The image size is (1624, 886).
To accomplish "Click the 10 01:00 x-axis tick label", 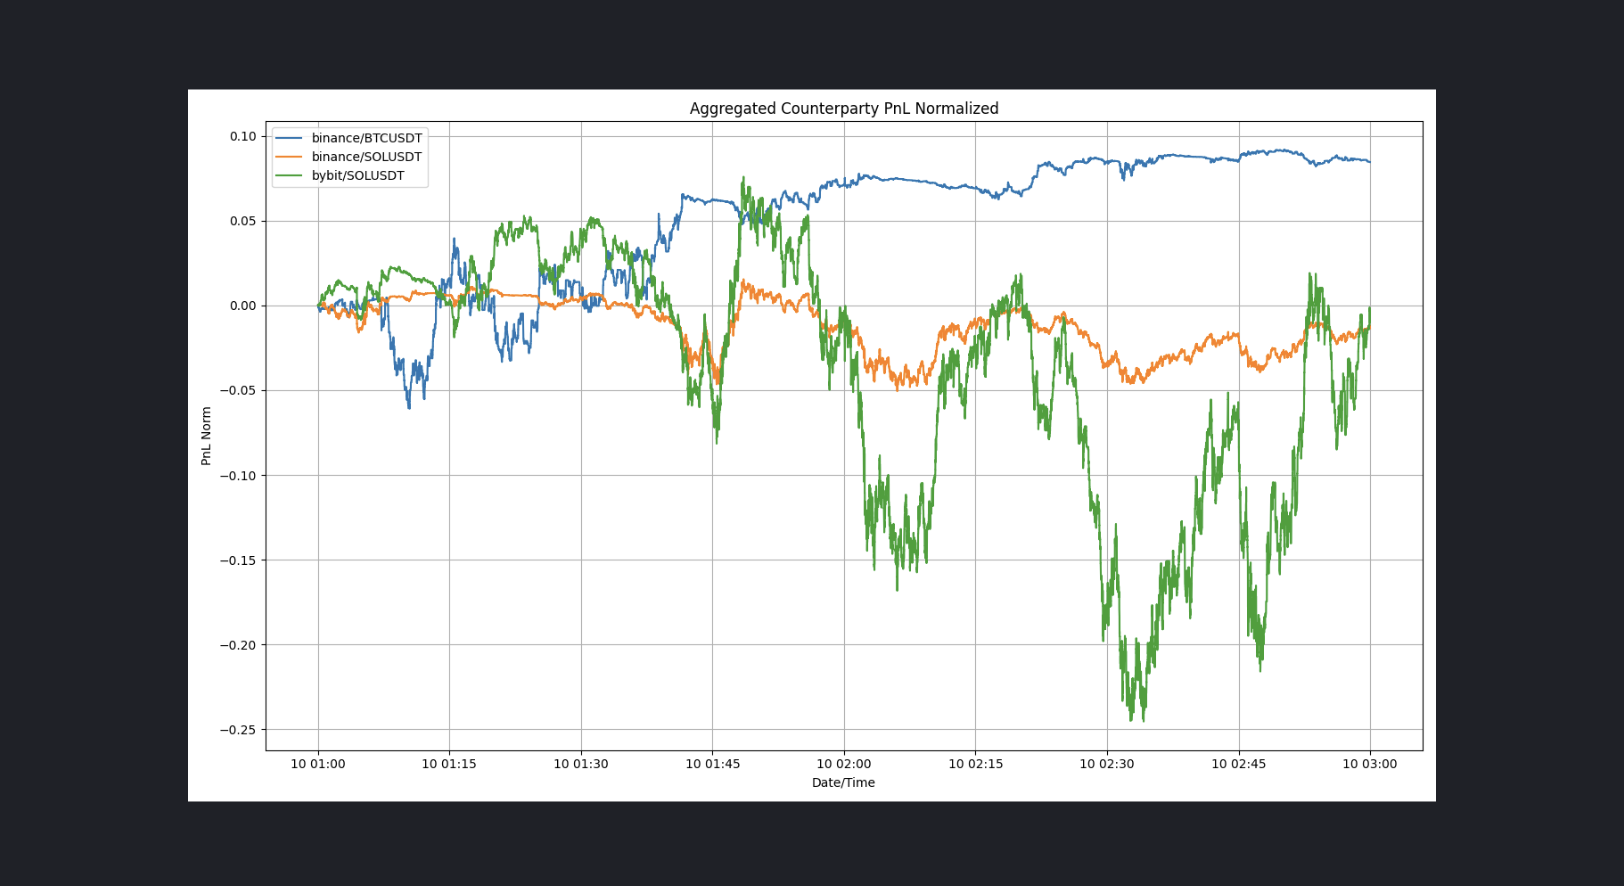I will pos(318,764).
